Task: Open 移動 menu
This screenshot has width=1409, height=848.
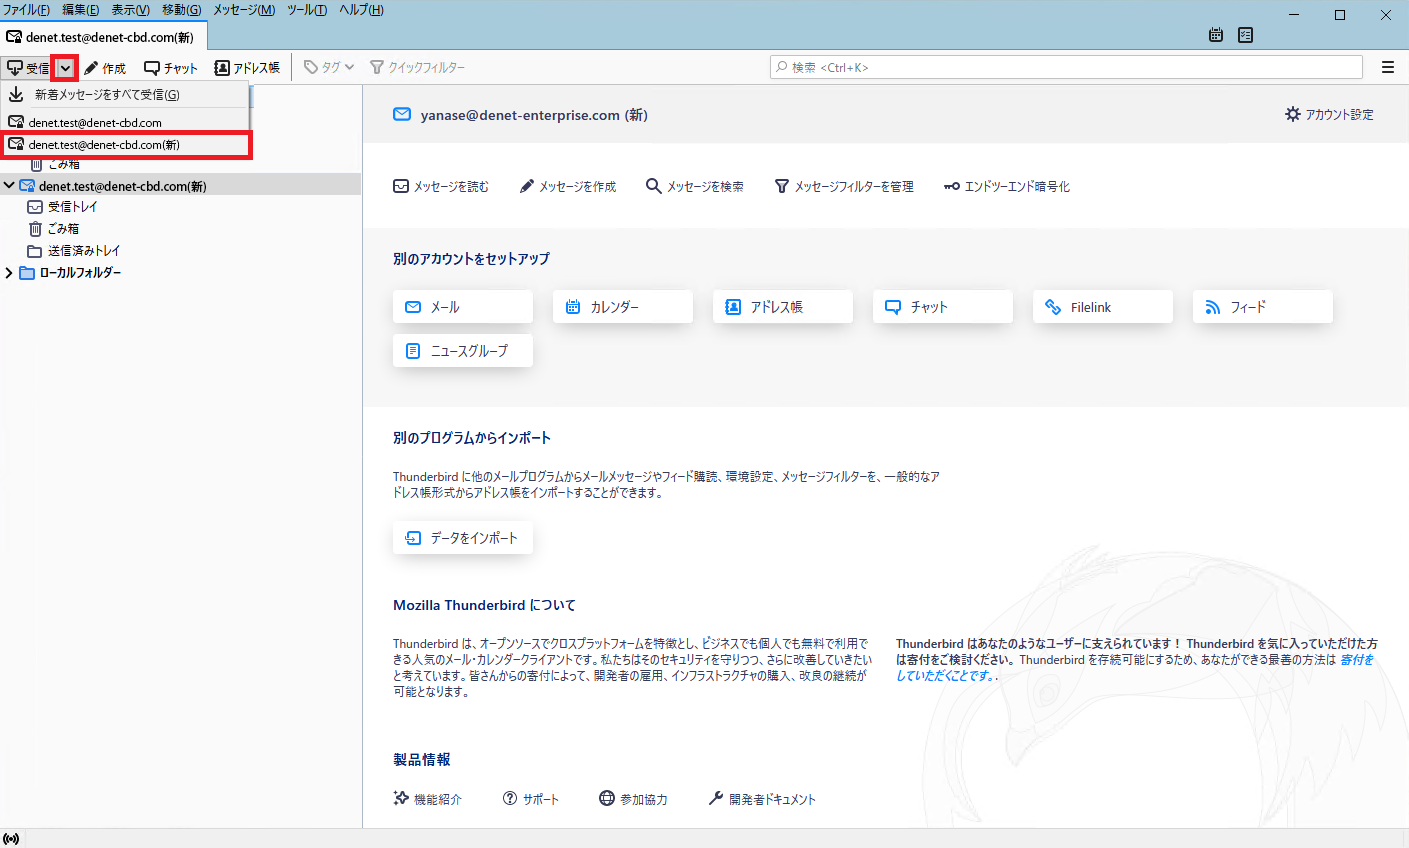Action: pyautogui.click(x=181, y=10)
